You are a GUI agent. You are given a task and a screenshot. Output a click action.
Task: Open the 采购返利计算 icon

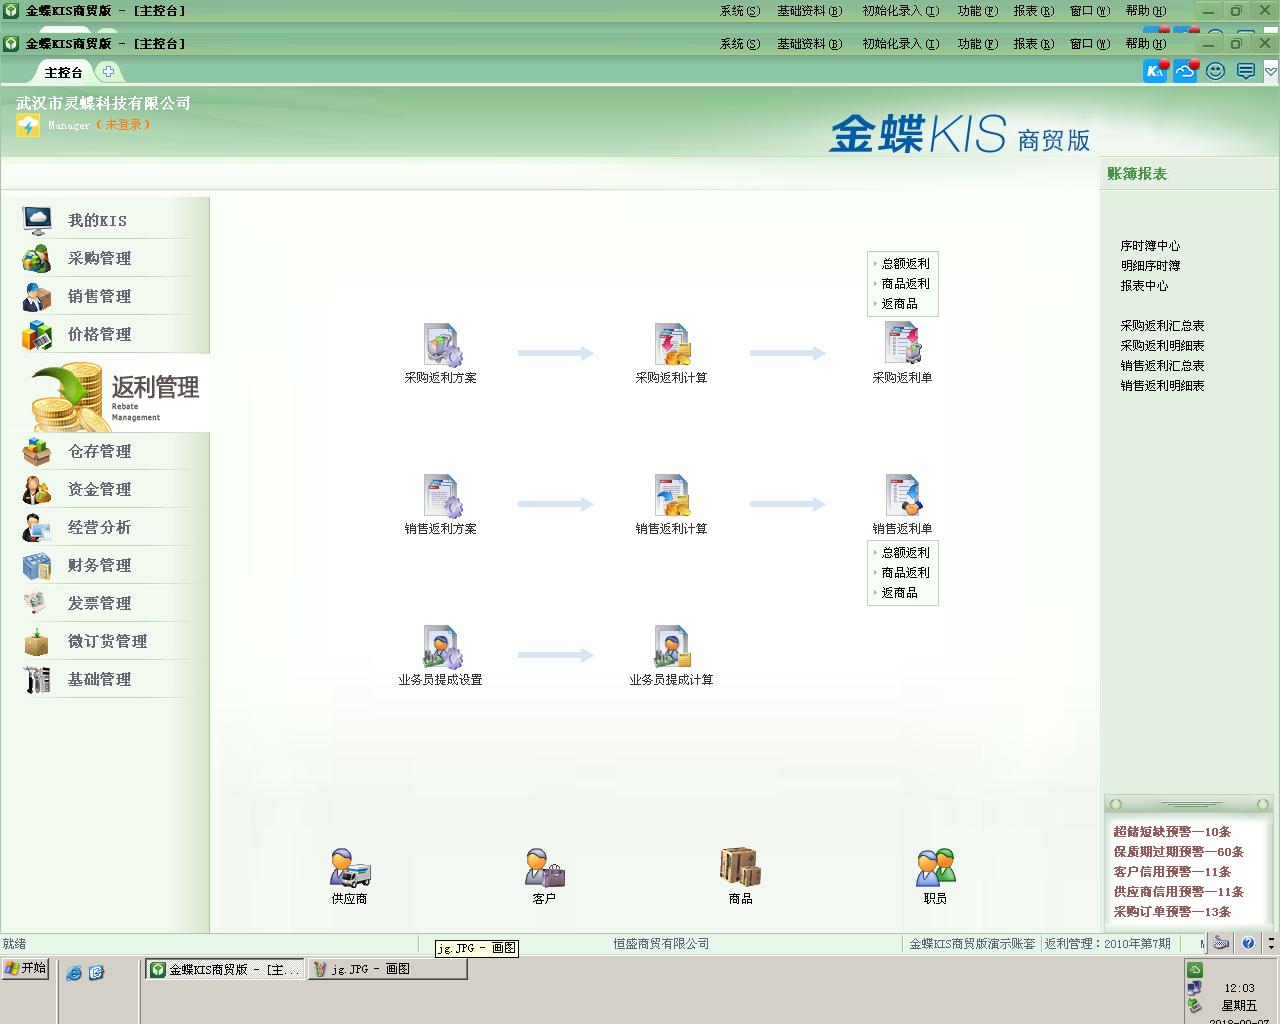pos(672,345)
